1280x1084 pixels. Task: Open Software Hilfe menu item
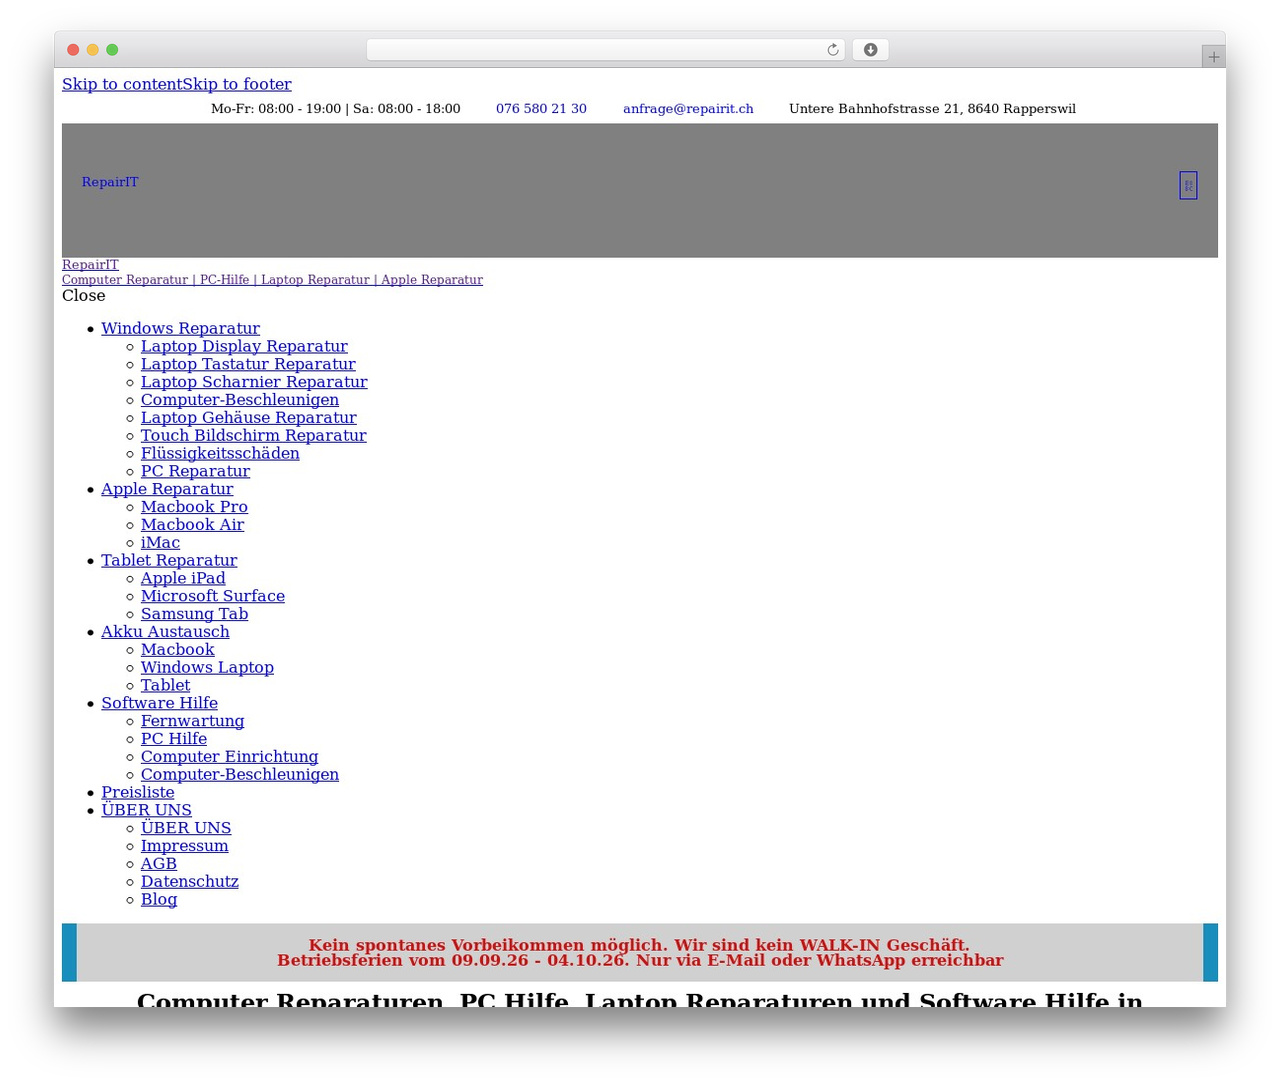(x=159, y=703)
